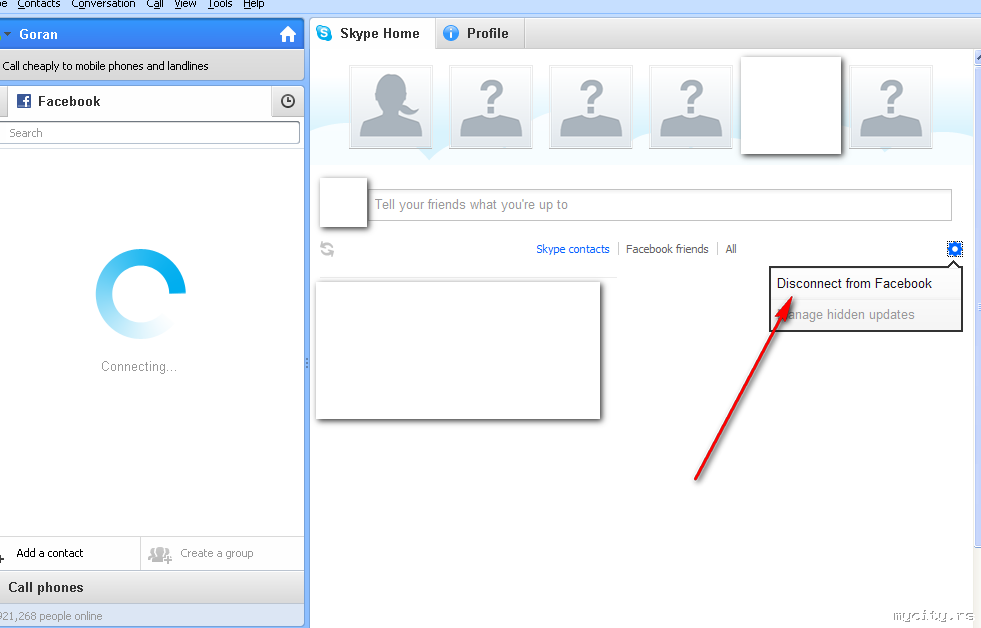
Task: Switch to the Skype Home tab
Action: (x=373, y=33)
